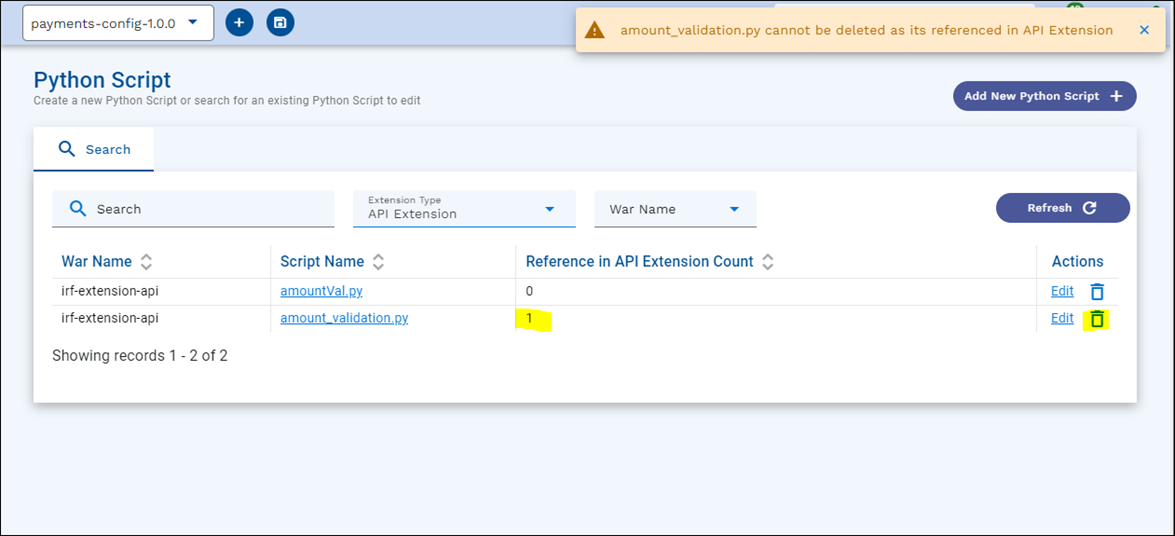The image size is (1175, 536).
Task: Click into the Search input field
Action: pos(210,209)
